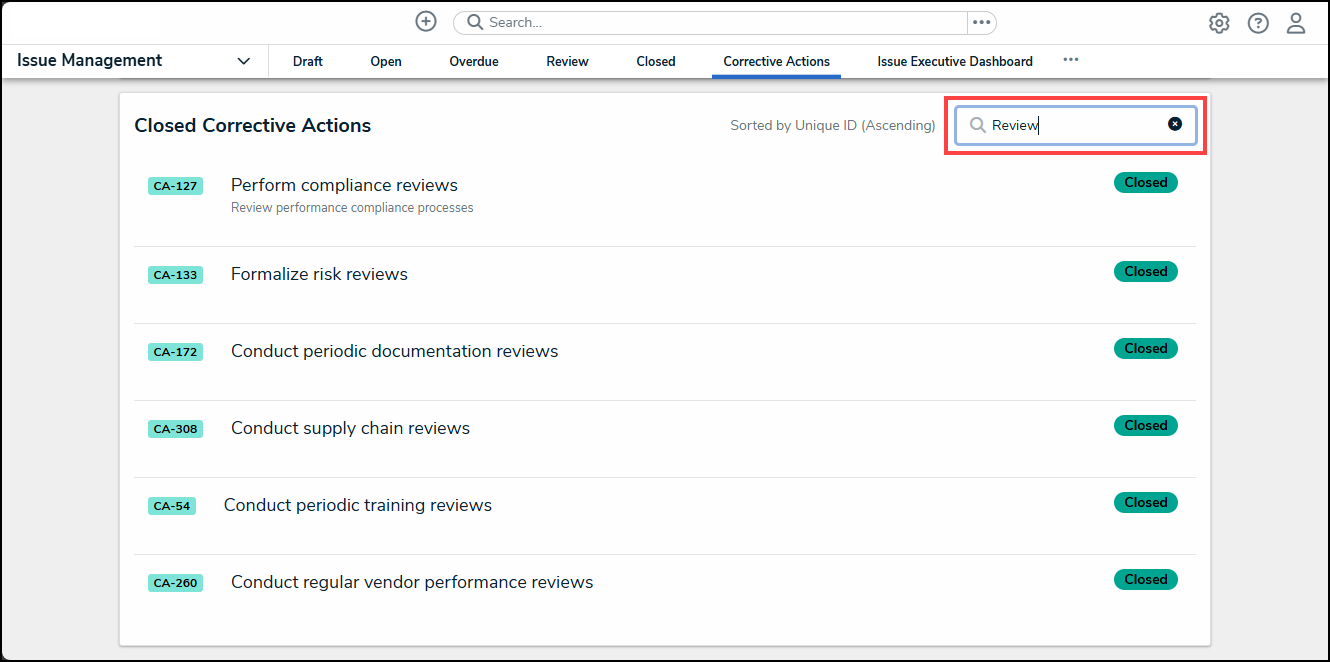Open the Closed tab

(656, 61)
